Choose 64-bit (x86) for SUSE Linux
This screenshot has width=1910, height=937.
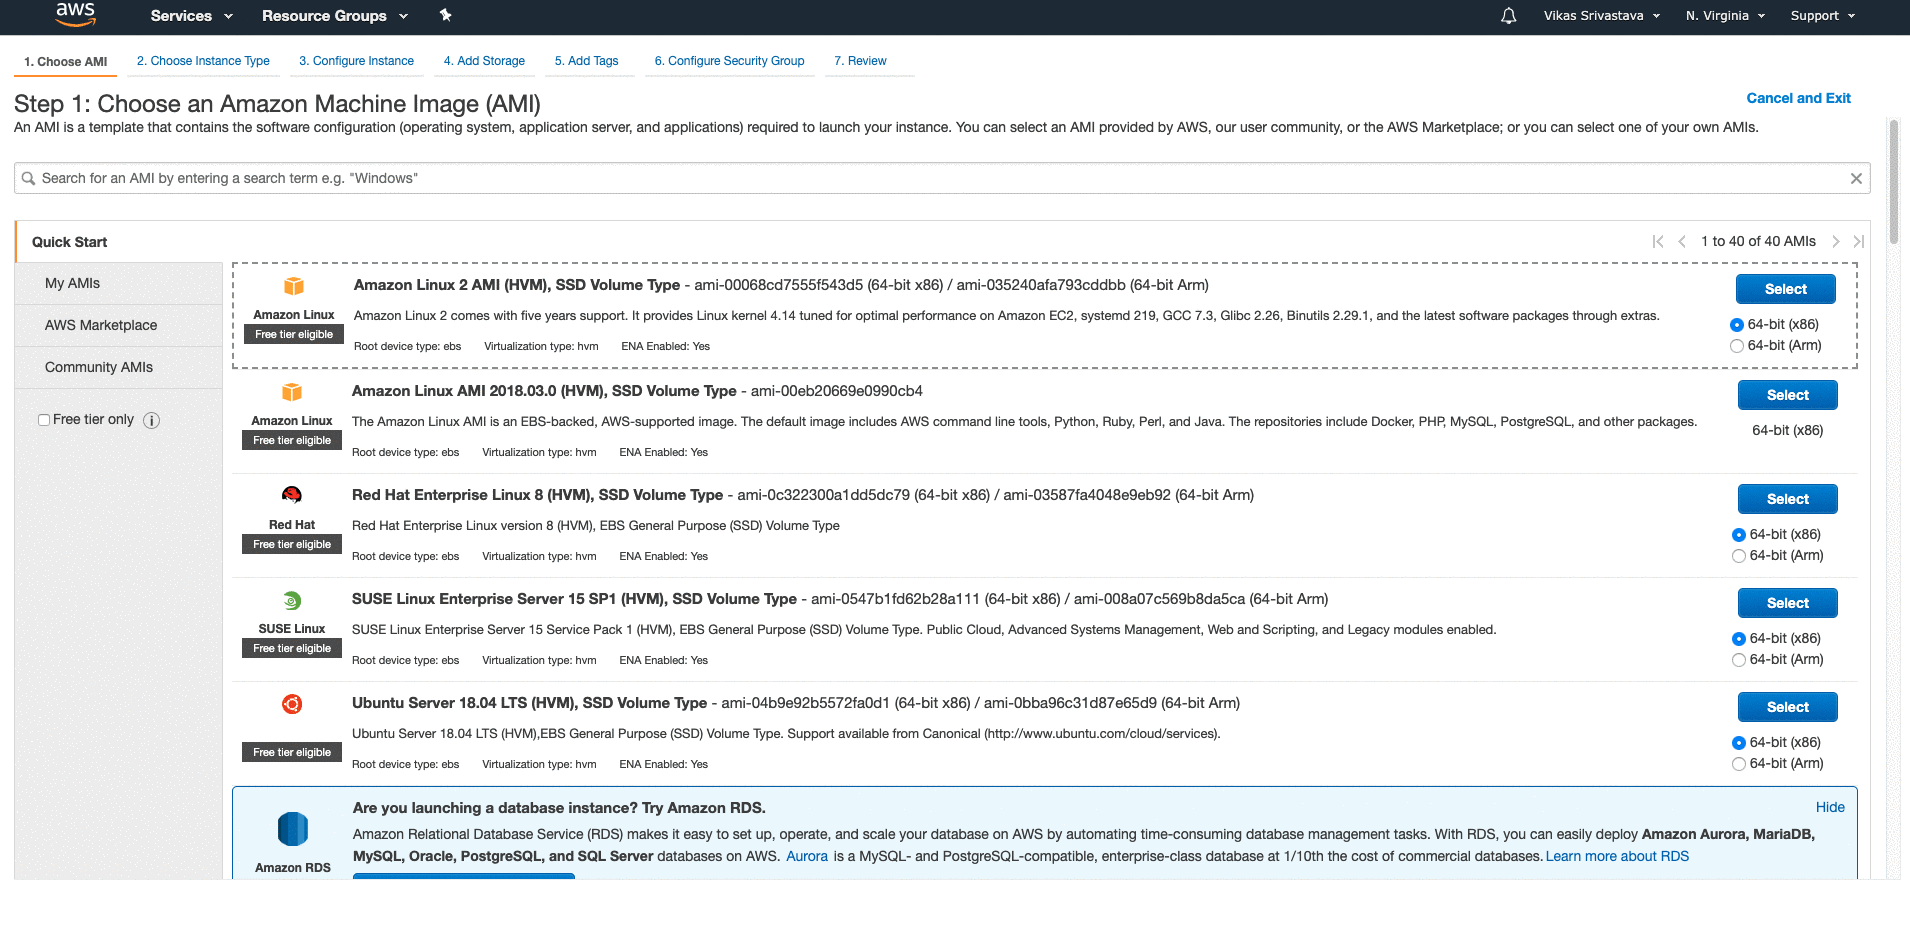pyautogui.click(x=1739, y=639)
